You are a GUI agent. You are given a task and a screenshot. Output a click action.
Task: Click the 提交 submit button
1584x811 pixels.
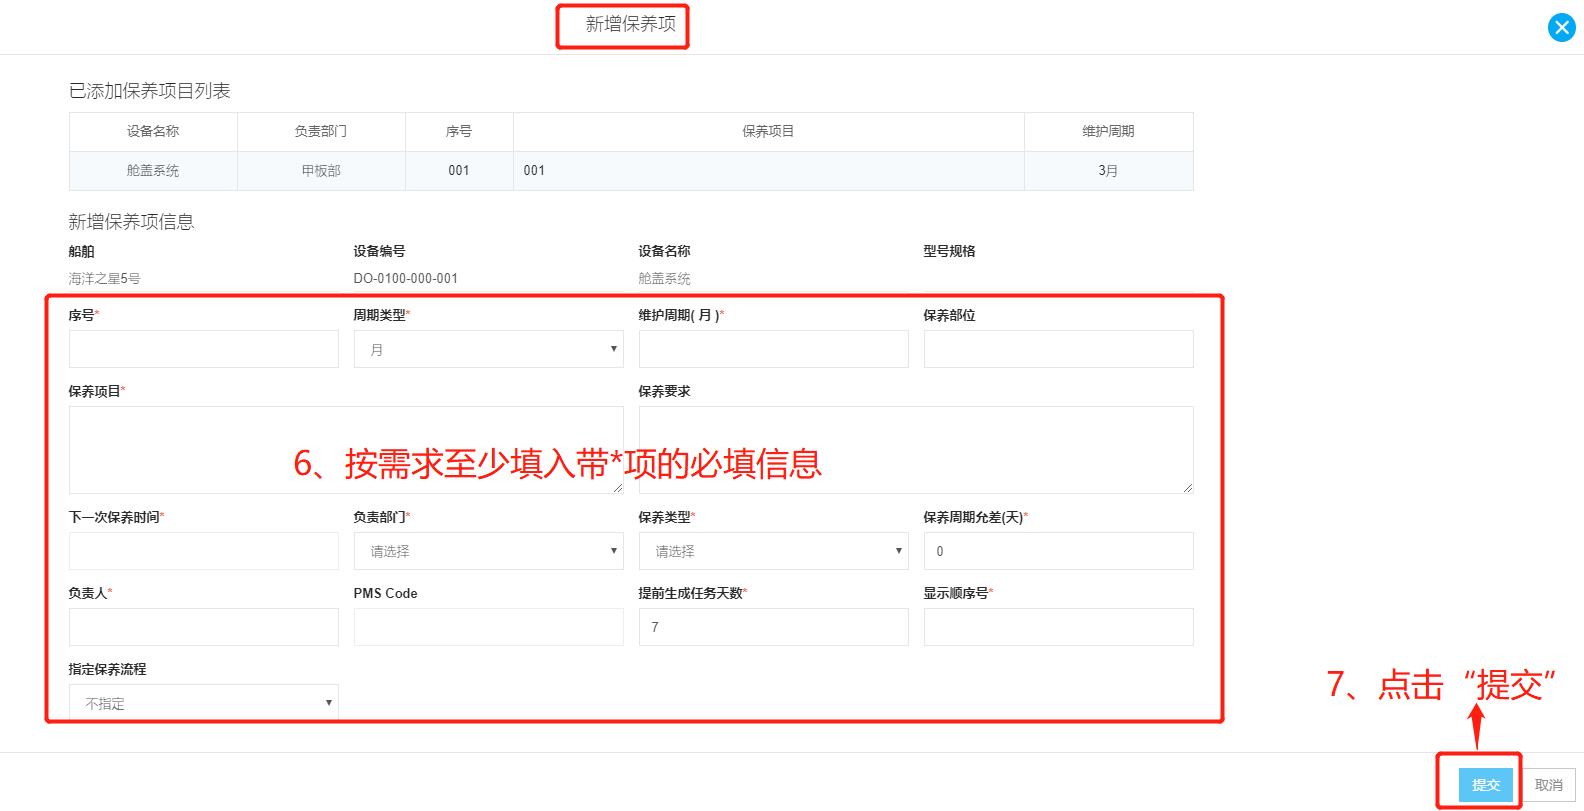click(1486, 785)
